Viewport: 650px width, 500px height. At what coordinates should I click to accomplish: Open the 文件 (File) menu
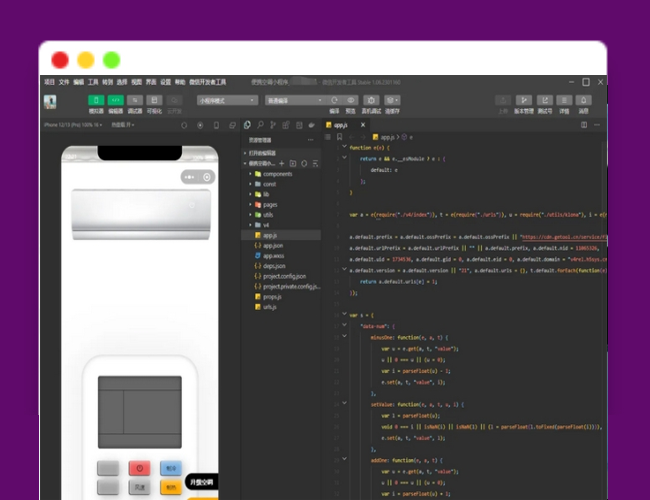click(x=63, y=82)
